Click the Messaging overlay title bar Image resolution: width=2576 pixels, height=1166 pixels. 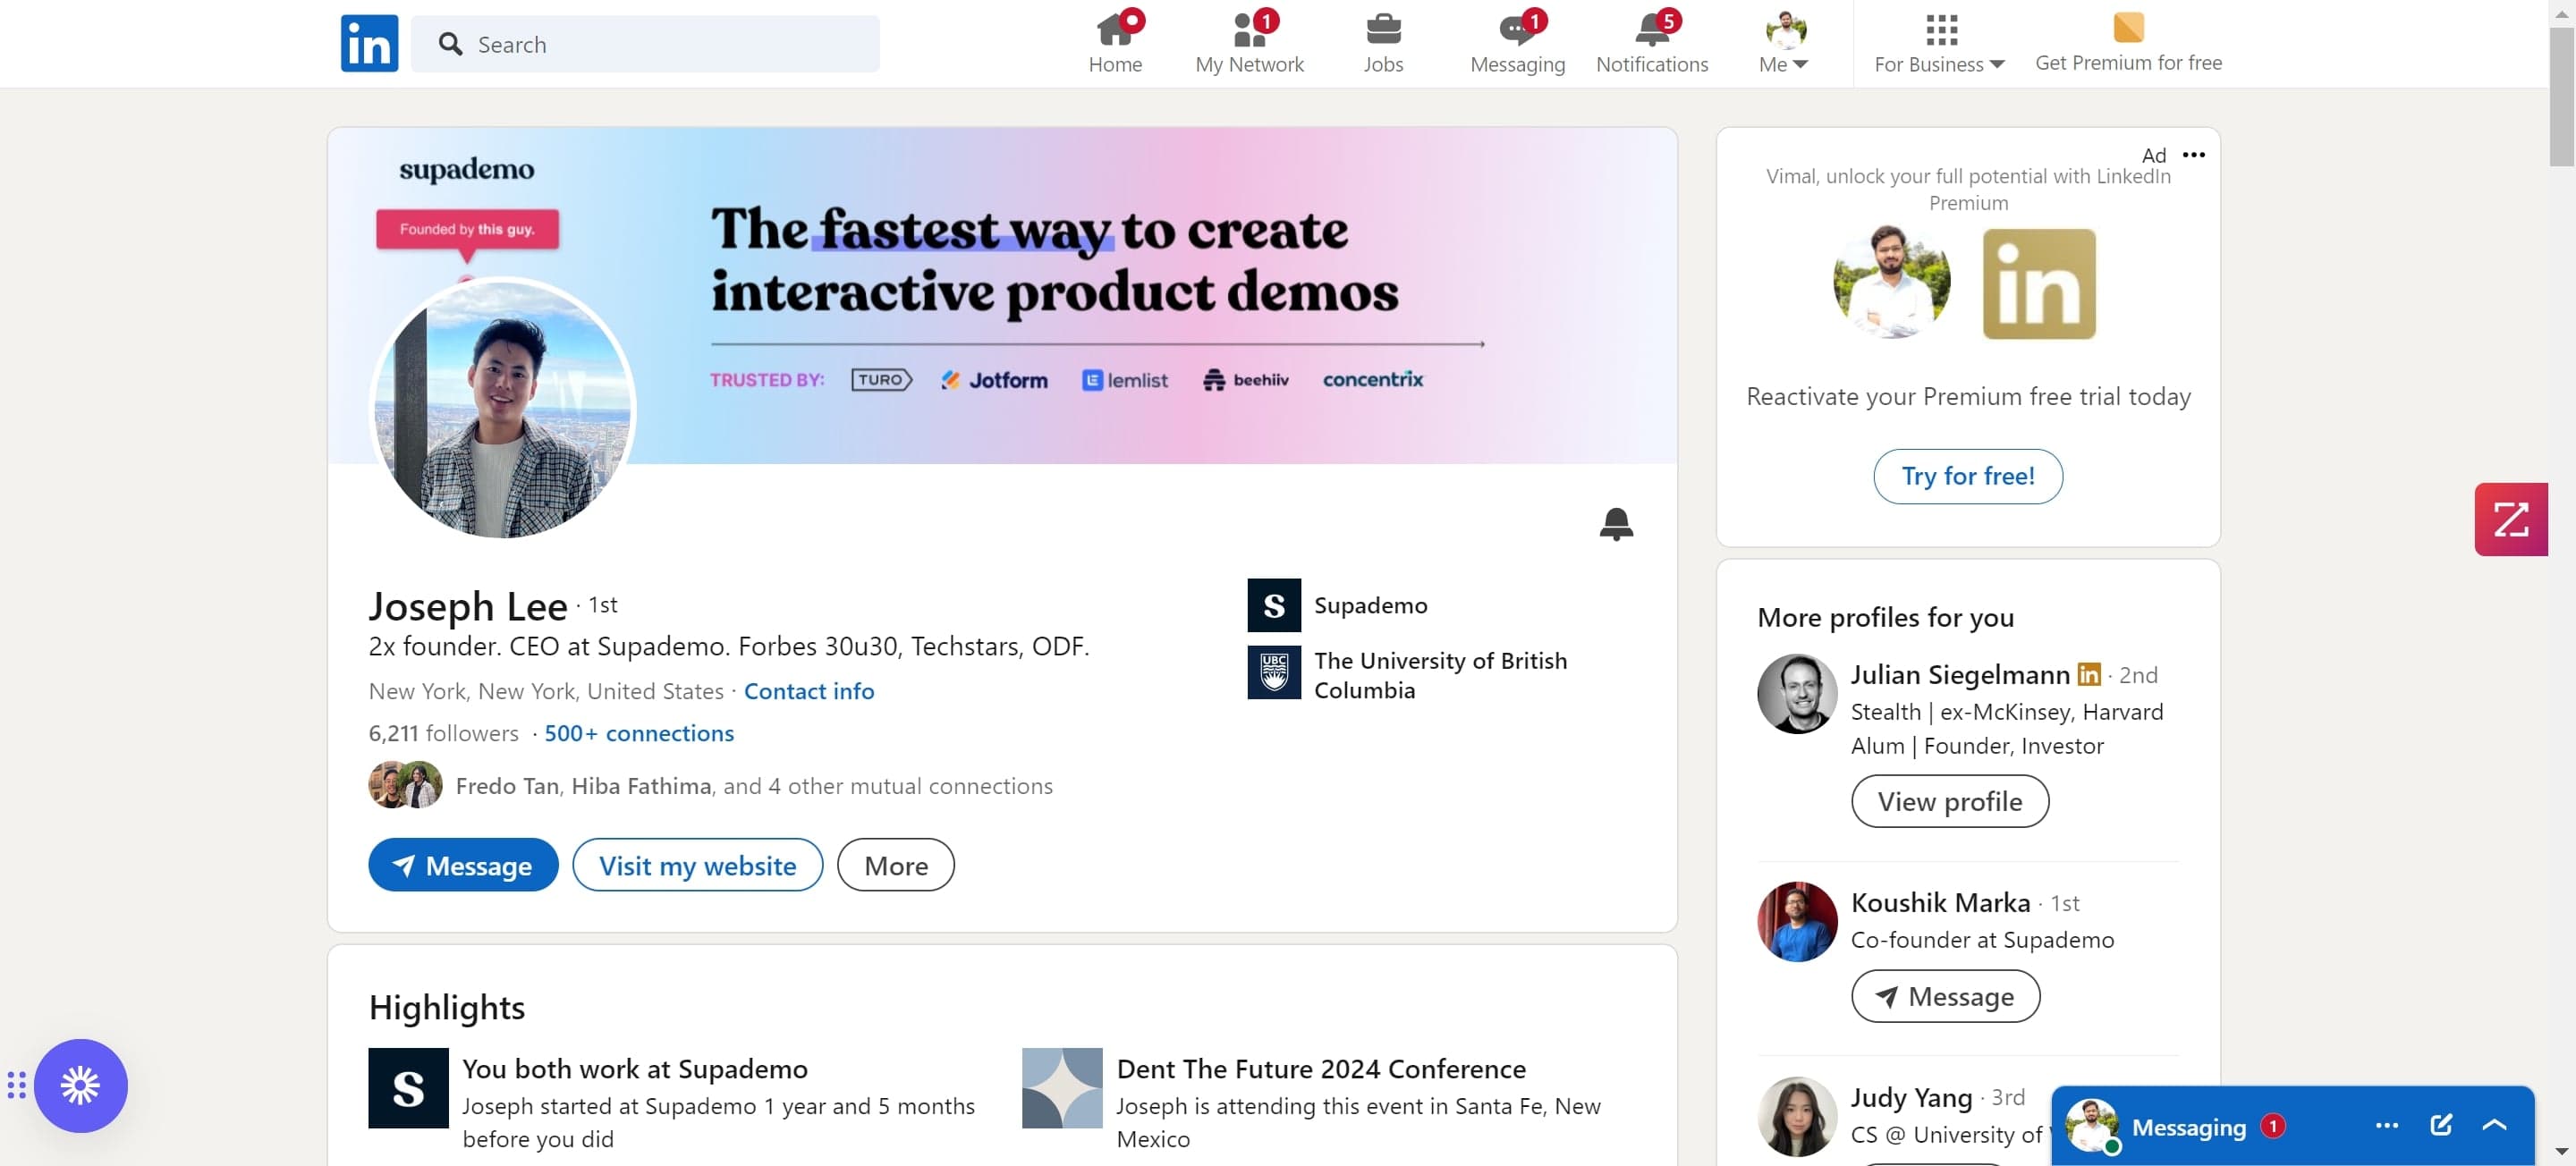tap(2292, 1126)
